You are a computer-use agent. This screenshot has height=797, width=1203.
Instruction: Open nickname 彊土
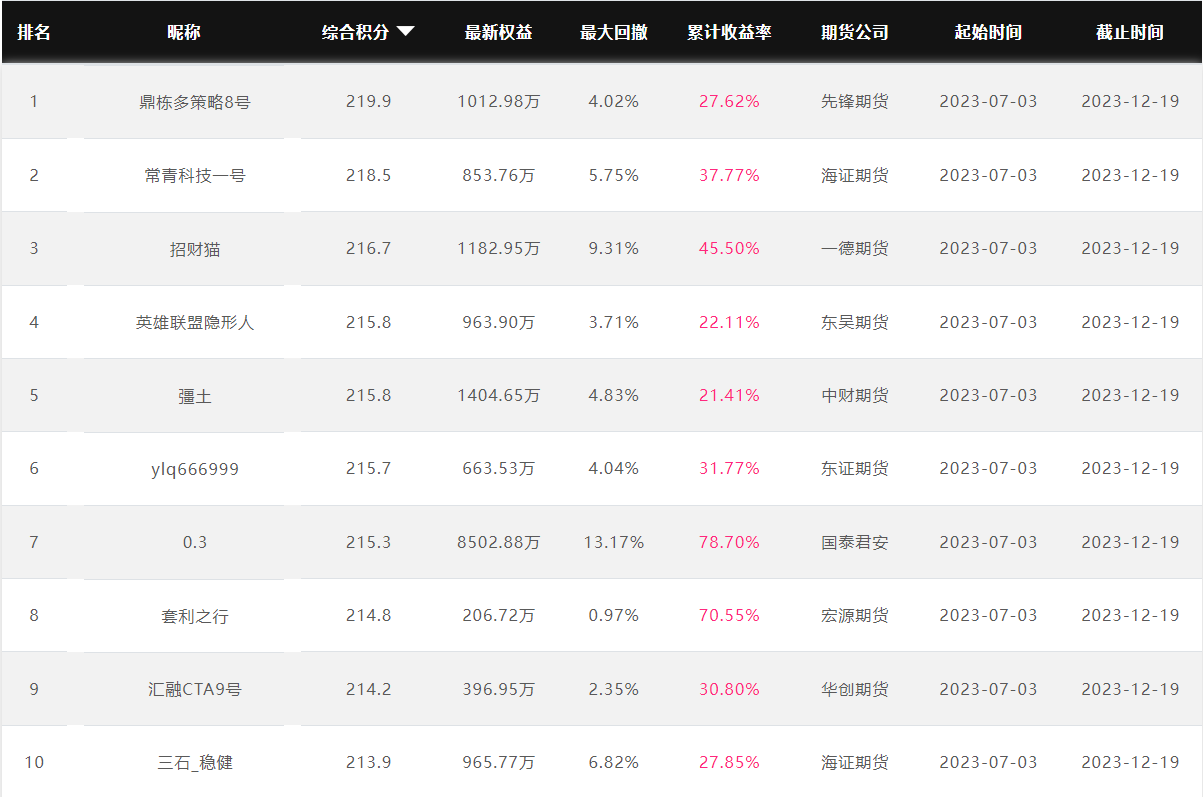195,396
